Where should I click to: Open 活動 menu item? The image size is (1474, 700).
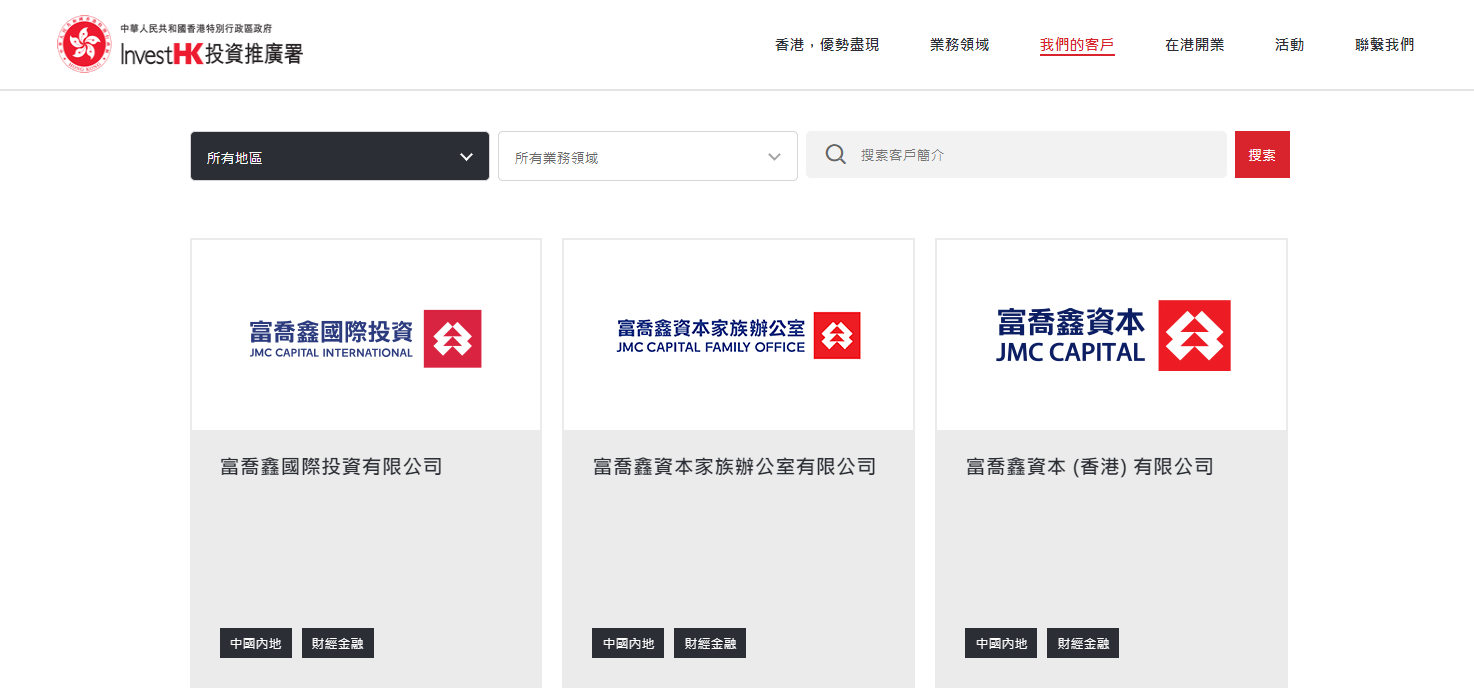(1289, 45)
